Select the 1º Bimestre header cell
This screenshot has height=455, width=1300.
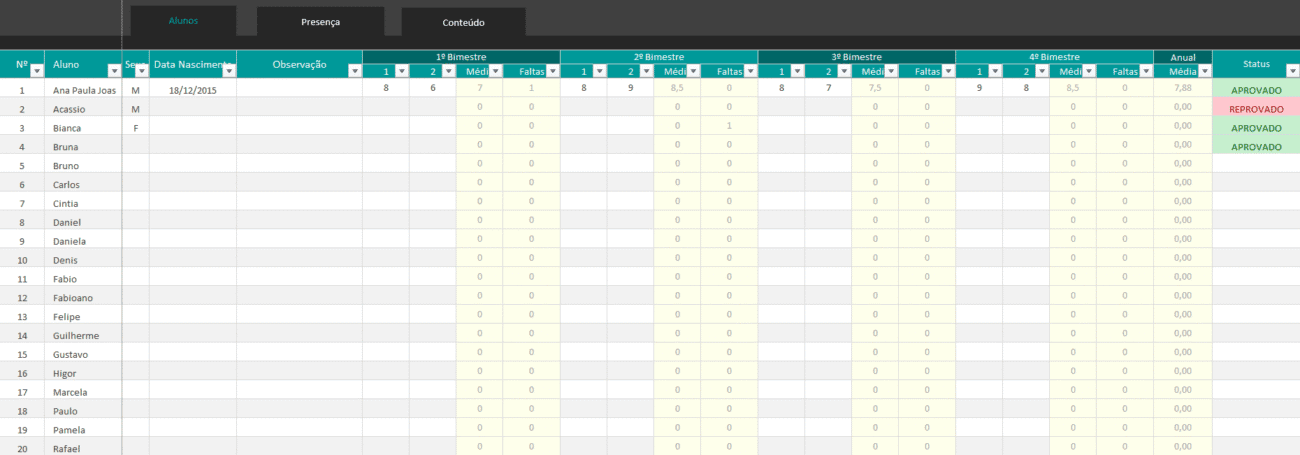click(x=461, y=57)
